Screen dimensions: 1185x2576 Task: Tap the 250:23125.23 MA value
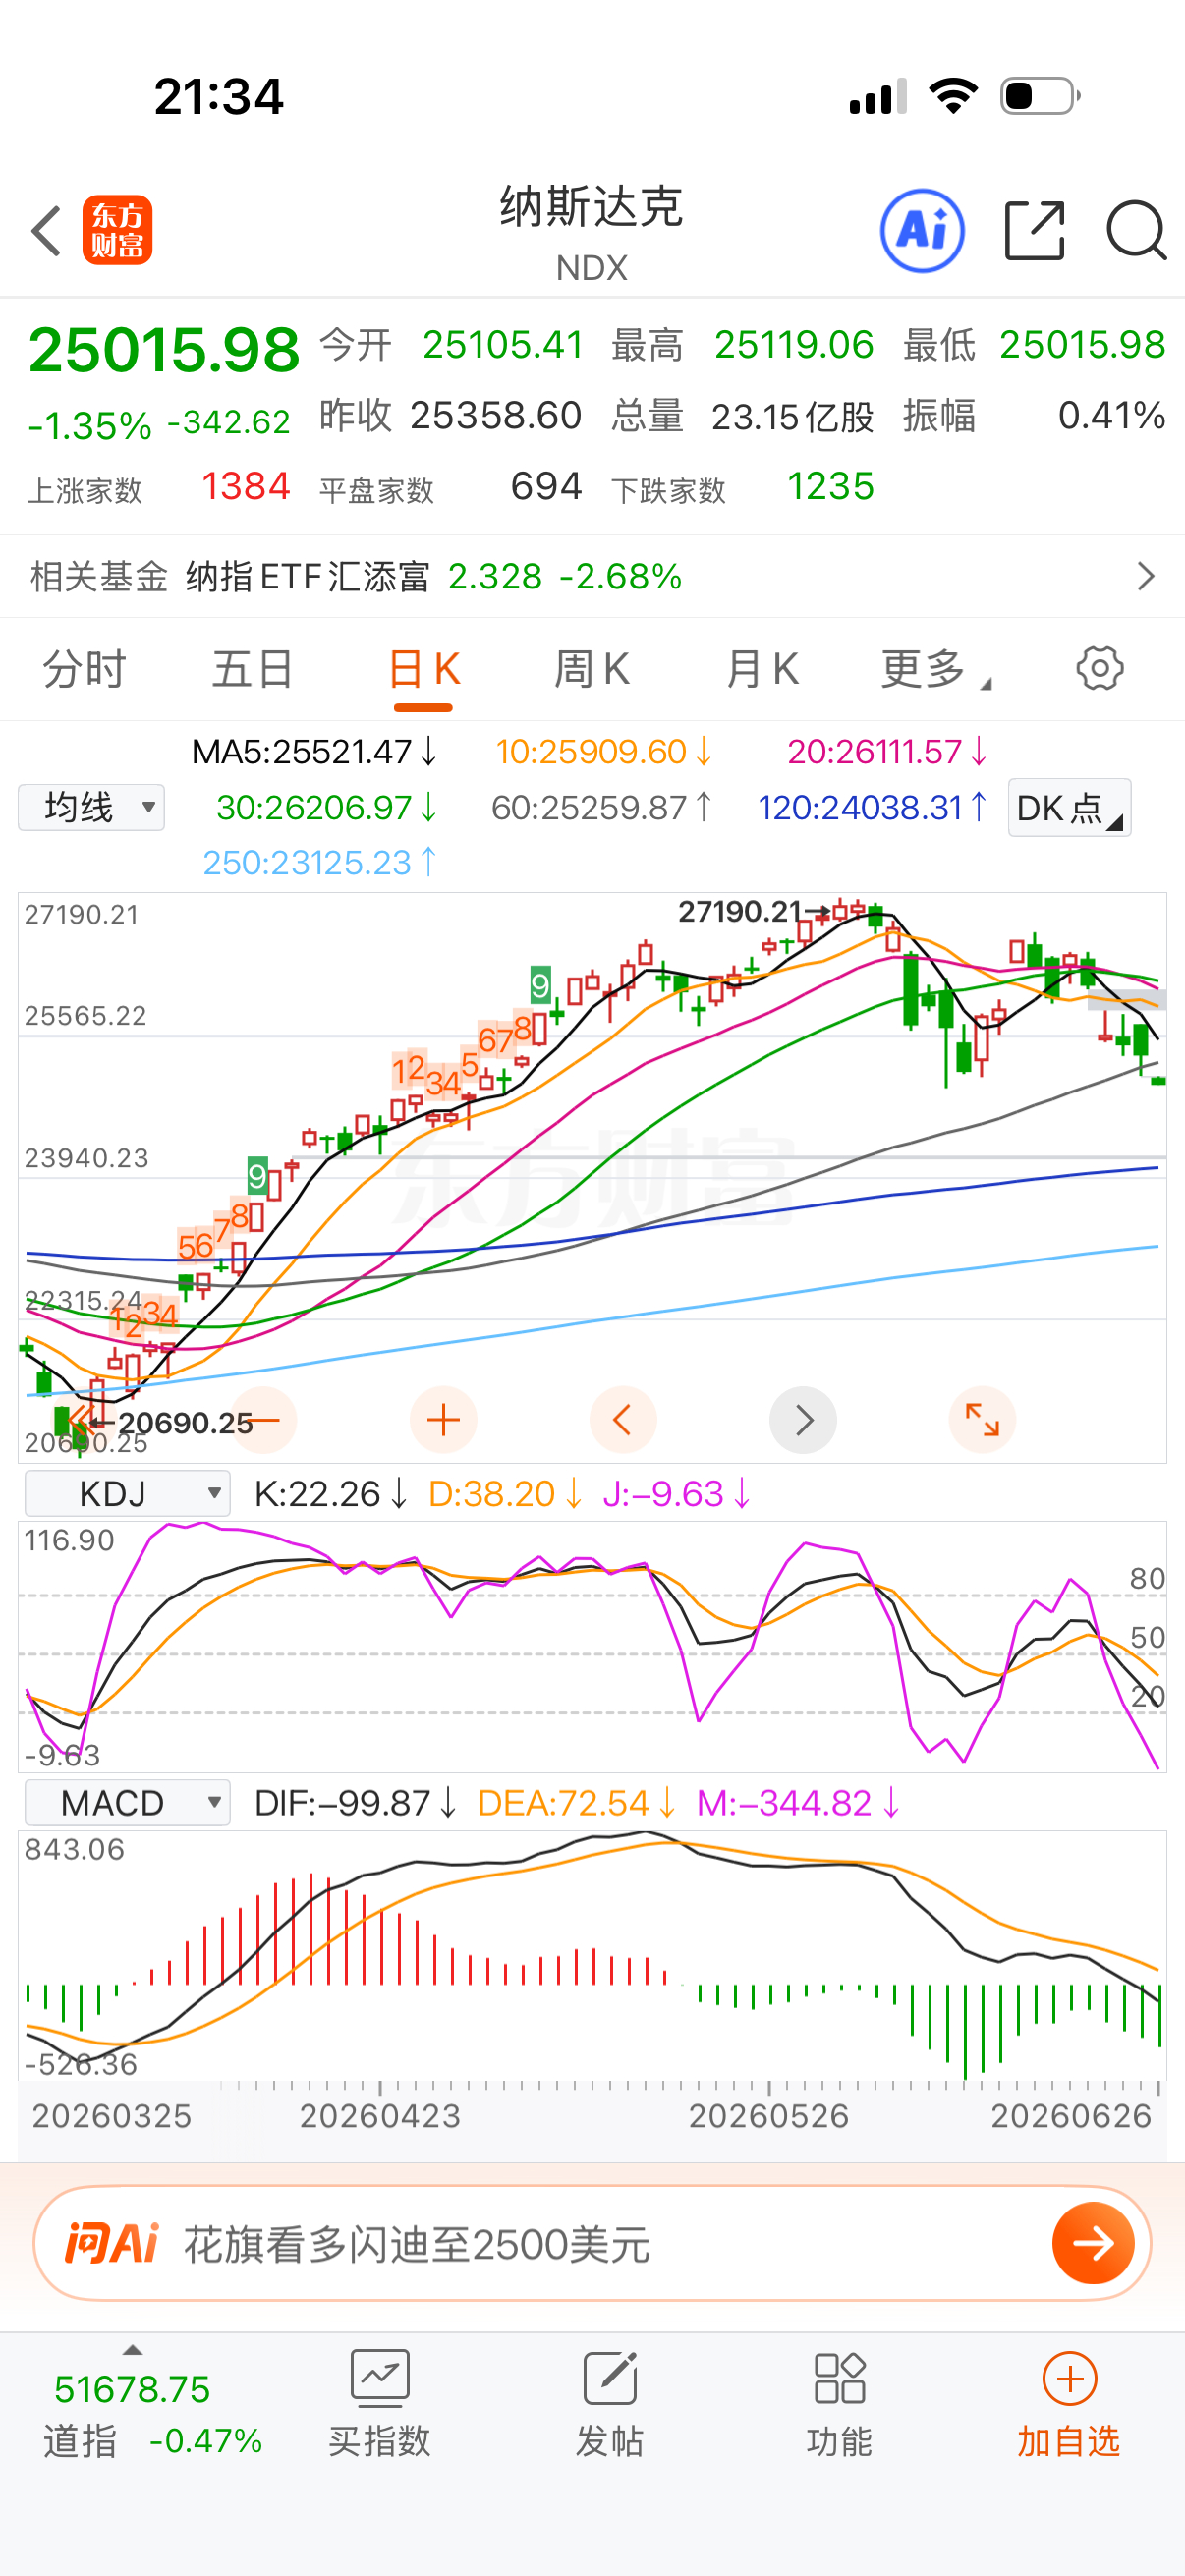coord(320,862)
